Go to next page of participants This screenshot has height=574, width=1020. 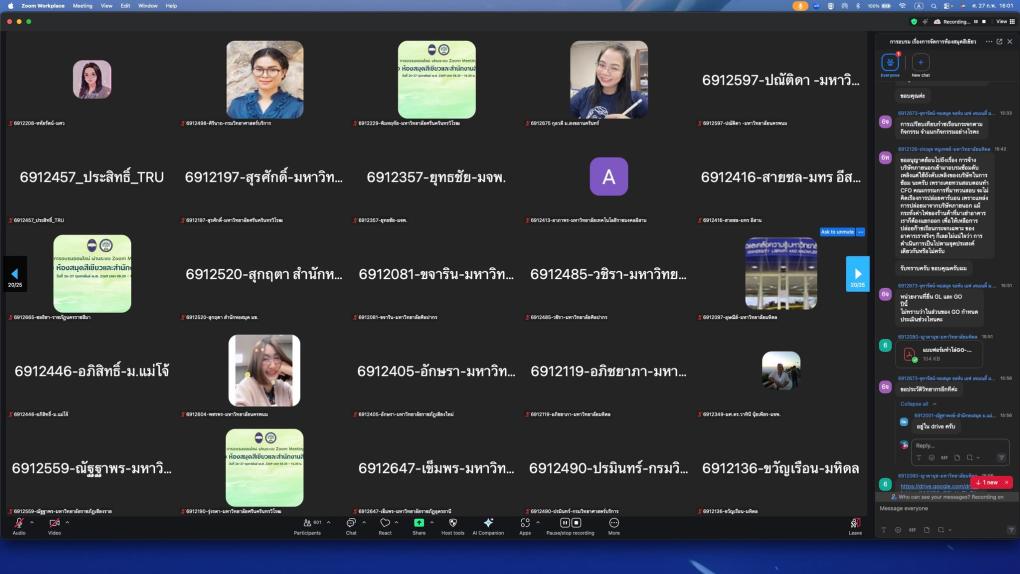tap(857, 273)
